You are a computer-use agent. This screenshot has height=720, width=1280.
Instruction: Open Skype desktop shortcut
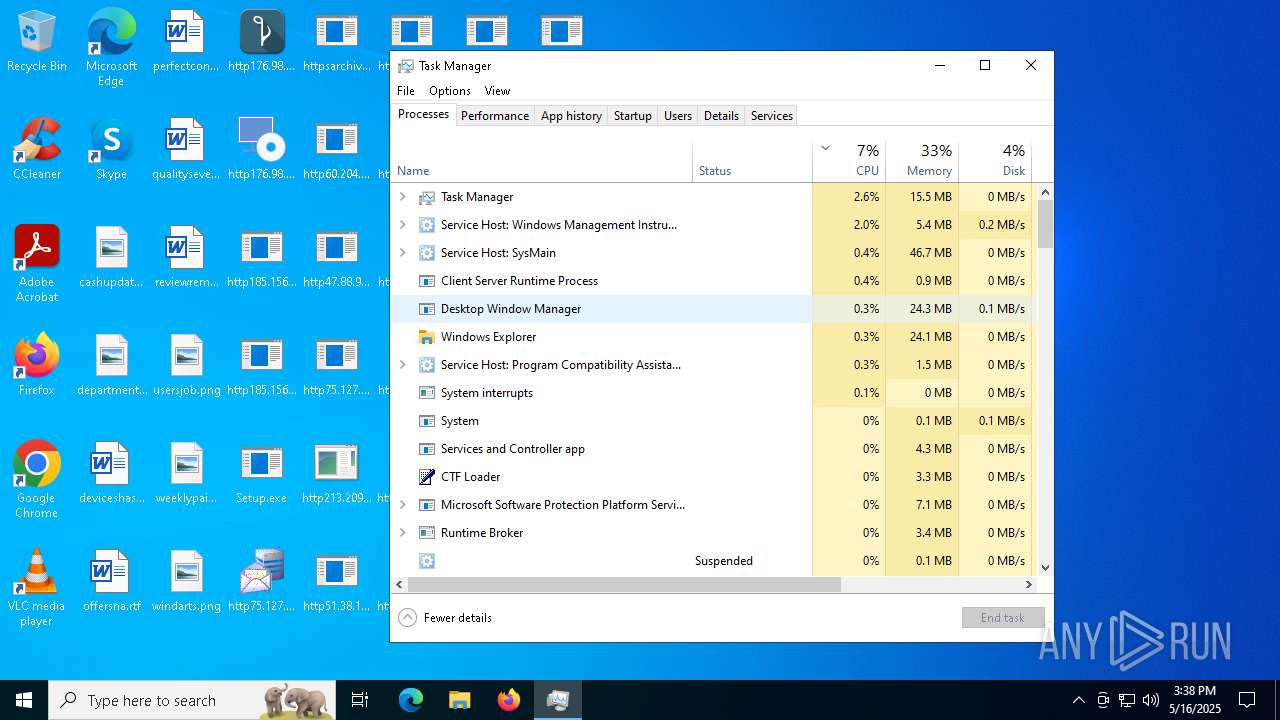[111, 150]
